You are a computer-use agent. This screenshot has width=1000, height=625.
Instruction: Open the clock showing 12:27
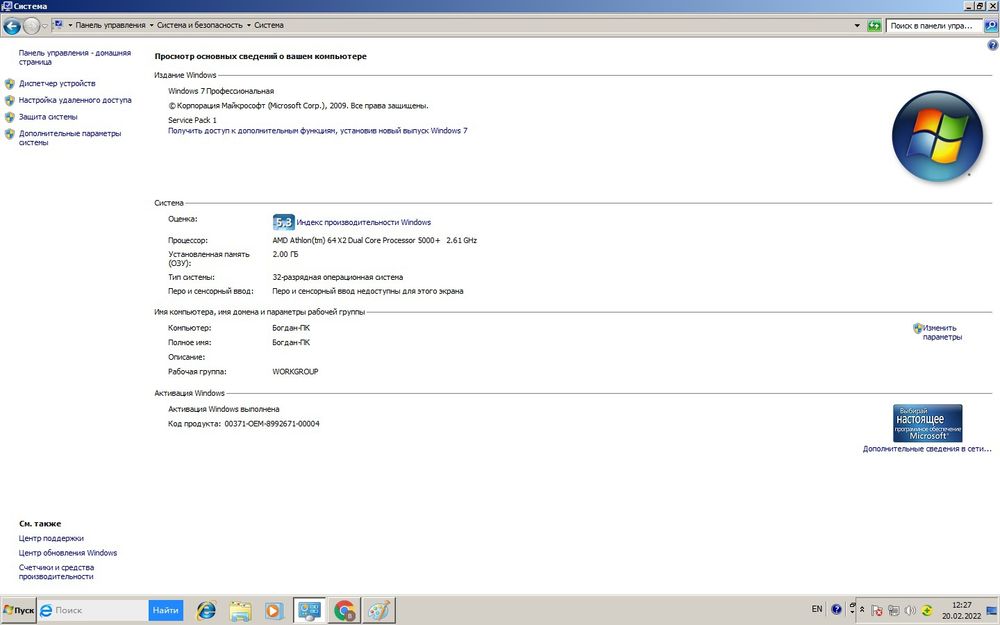click(962, 610)
